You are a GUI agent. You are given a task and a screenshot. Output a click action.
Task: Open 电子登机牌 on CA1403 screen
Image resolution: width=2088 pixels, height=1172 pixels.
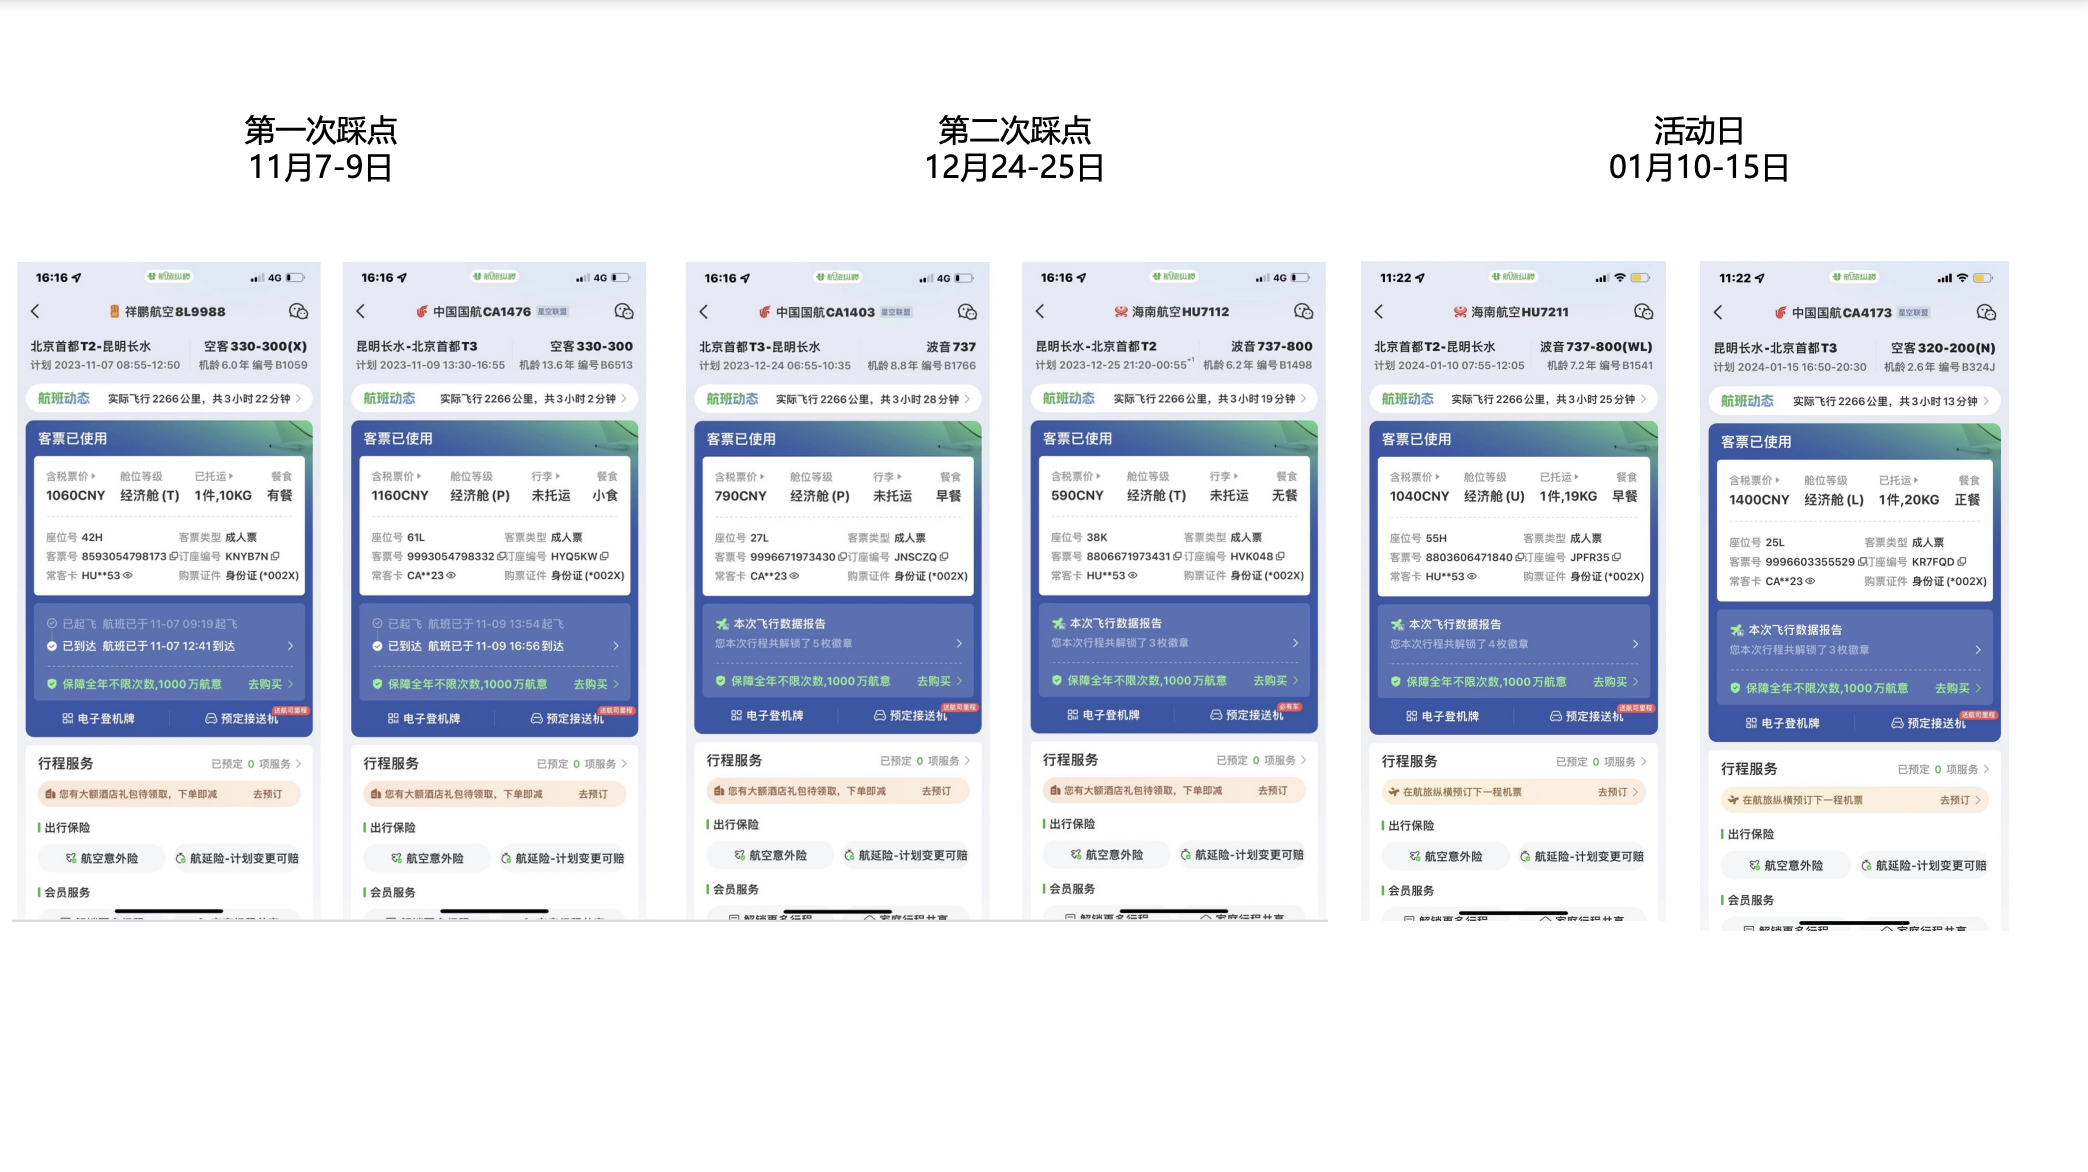pyautogui.click(x=767, y=715)
